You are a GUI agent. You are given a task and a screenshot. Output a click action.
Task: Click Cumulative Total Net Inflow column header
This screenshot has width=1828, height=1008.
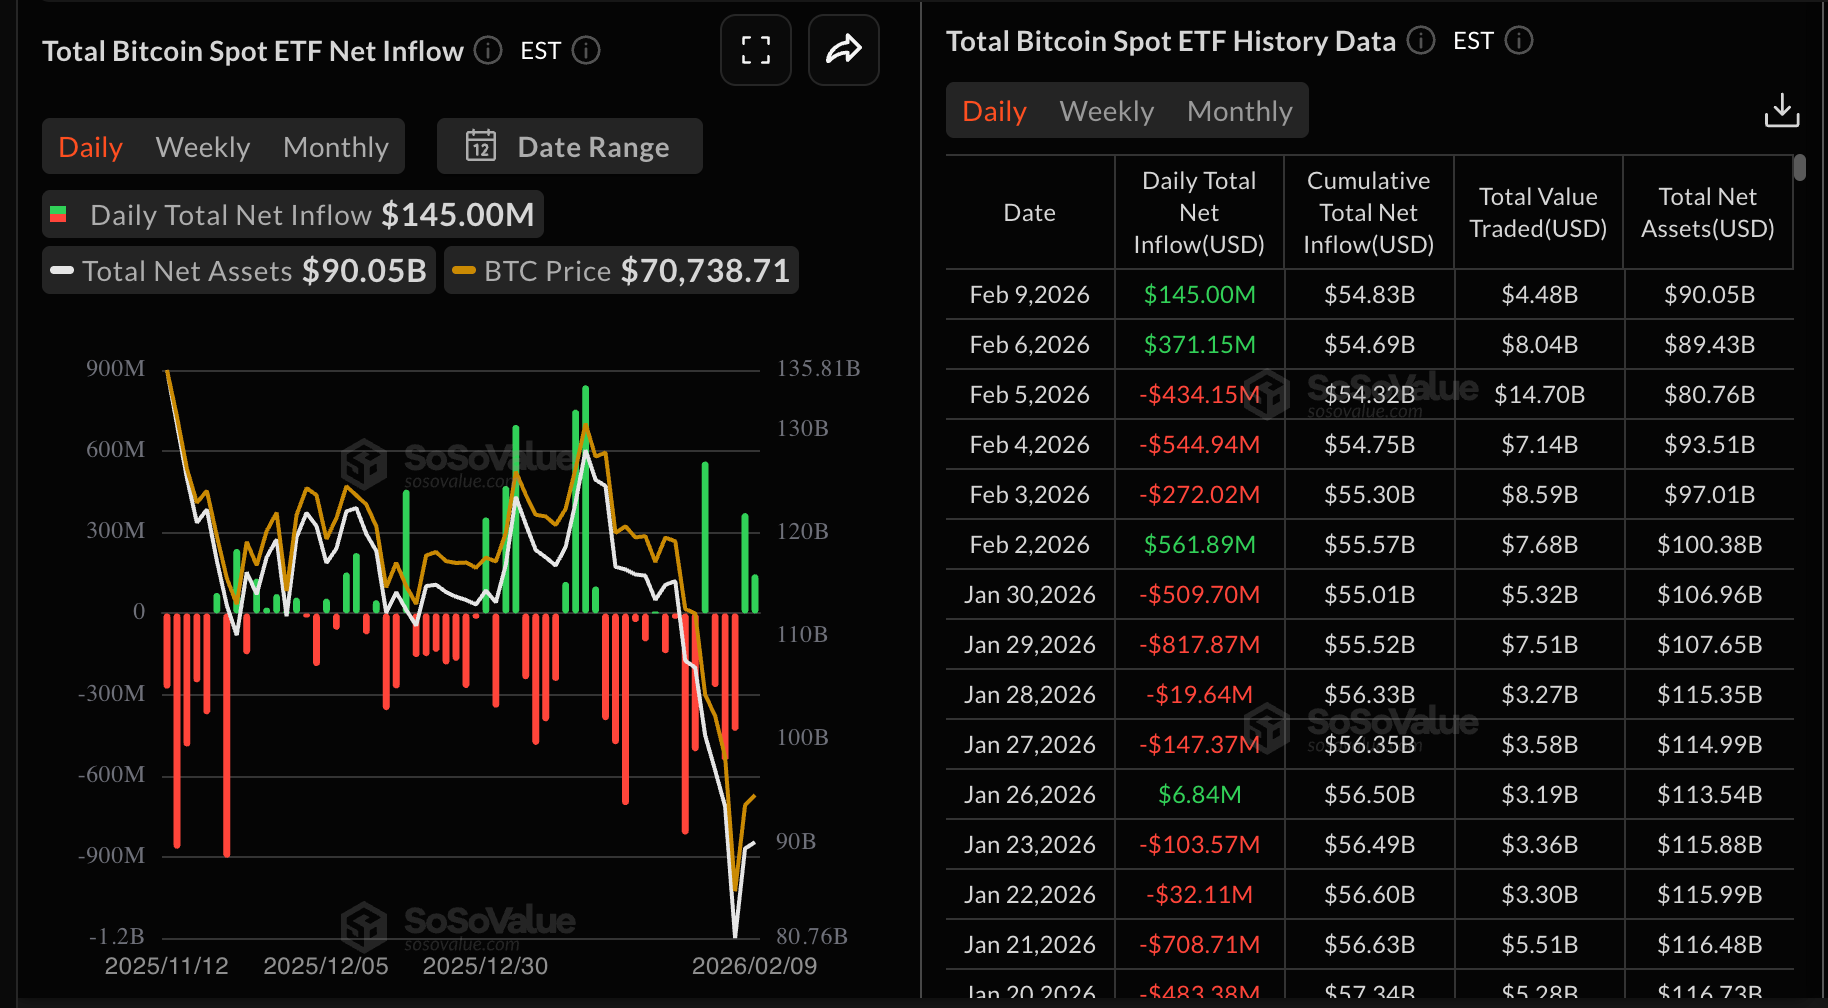[x=1369, y=212]
